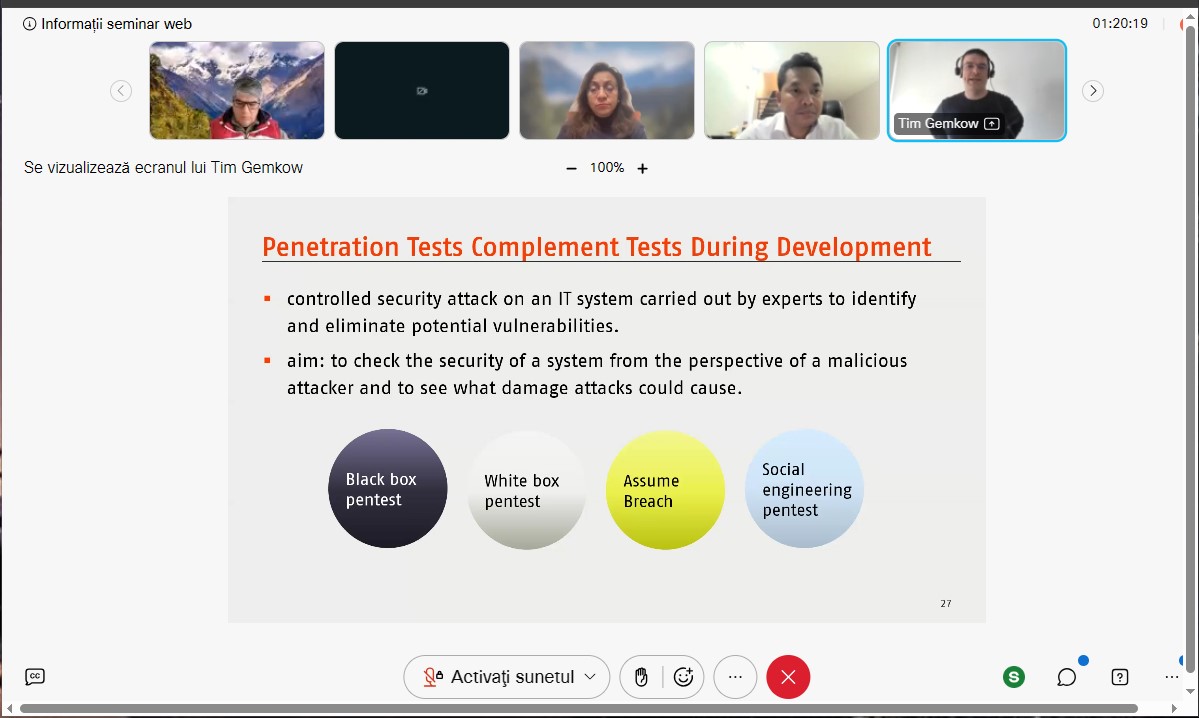Open closed captions icon at bottom left

35,677
